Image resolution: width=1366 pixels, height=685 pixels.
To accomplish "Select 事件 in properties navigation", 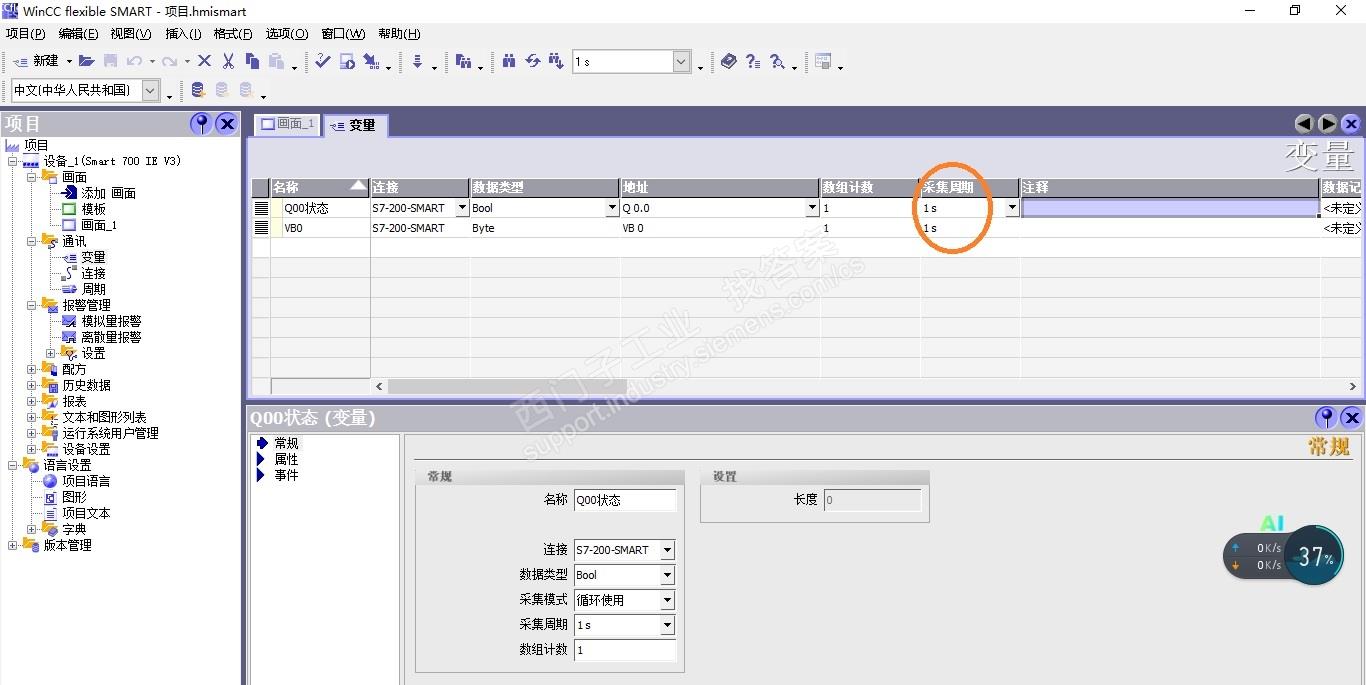I will [286, 475].
